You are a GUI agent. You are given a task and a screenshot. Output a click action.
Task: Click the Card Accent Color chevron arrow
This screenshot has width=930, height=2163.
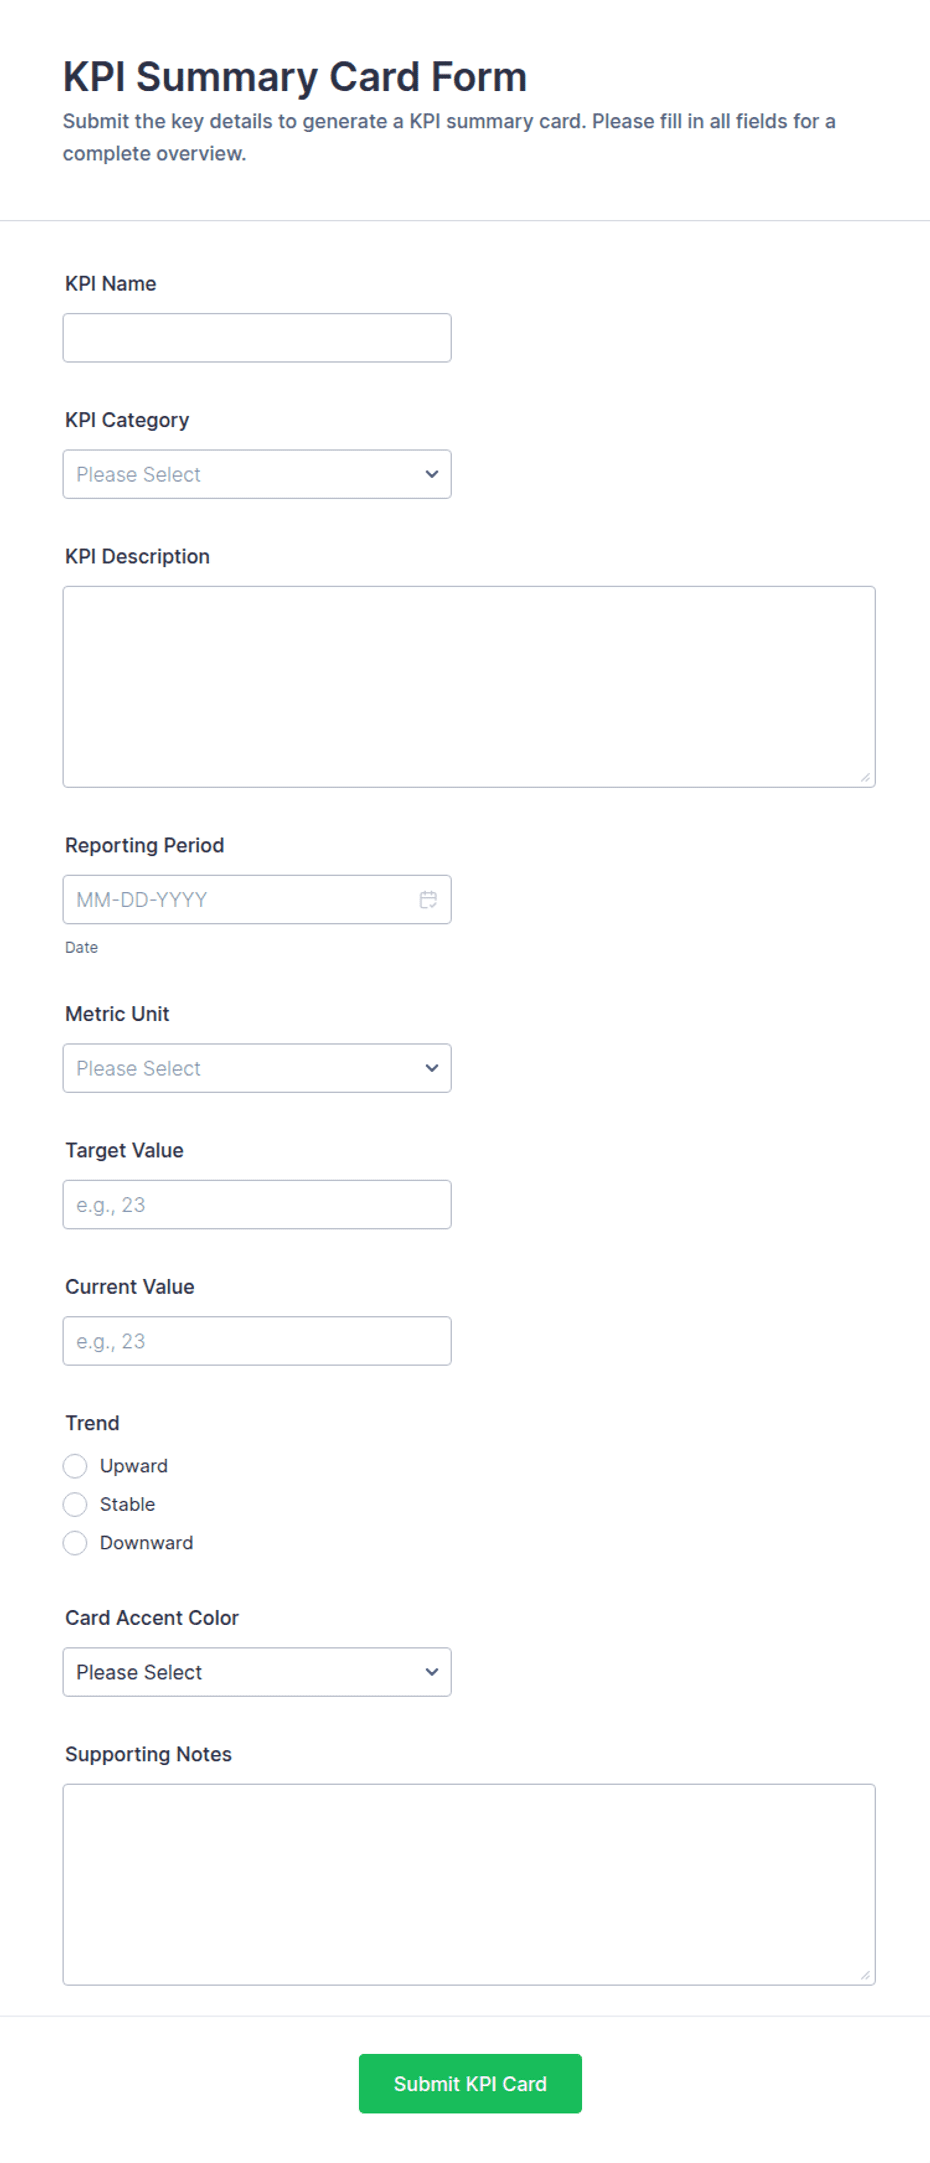point(432,1672)
